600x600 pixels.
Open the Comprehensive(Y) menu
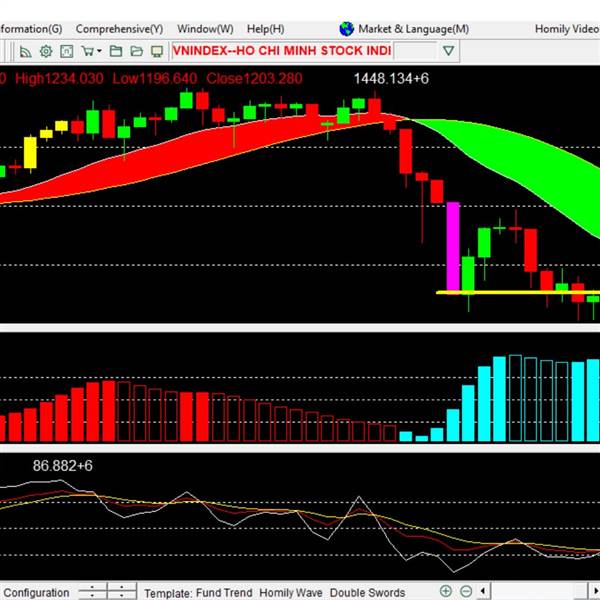[119, 29]
